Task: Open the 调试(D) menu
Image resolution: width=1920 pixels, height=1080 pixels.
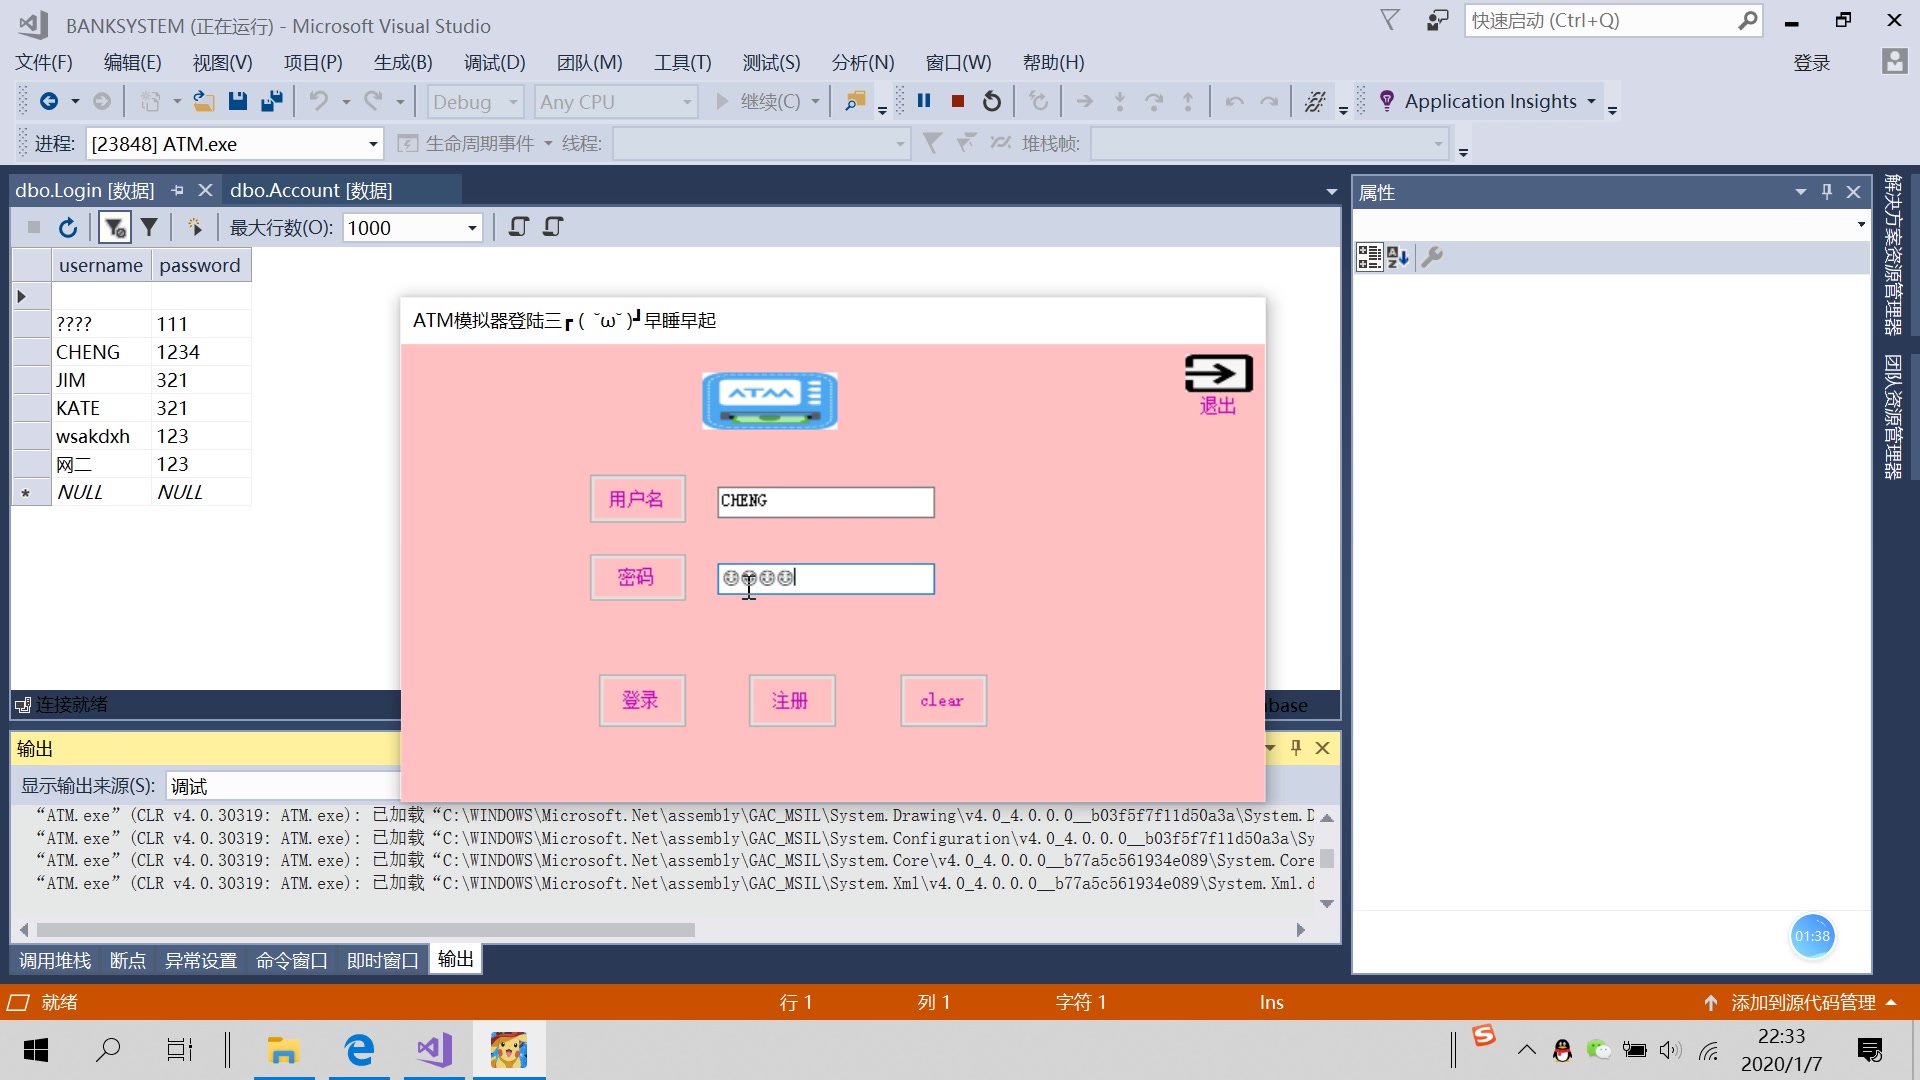Action: (494, 62)
